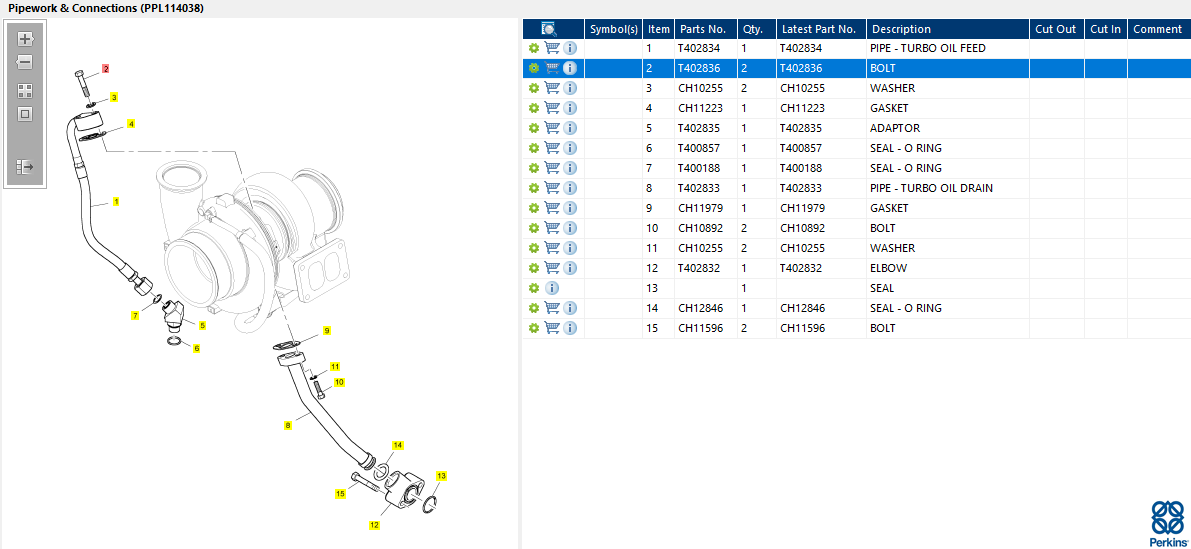Viewport: 1191px width, 549px height.
Task: Add BOLT CH10892 to cart
Action: point(552,228)
